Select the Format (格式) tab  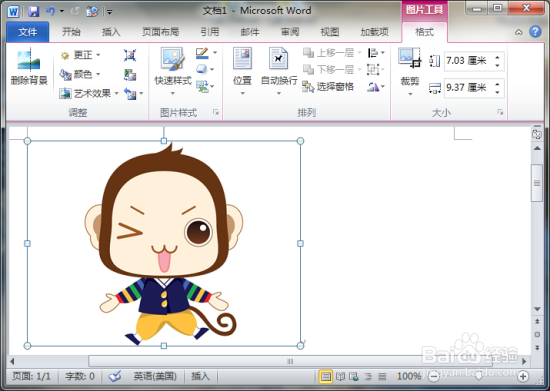click(x=424, y=32)
